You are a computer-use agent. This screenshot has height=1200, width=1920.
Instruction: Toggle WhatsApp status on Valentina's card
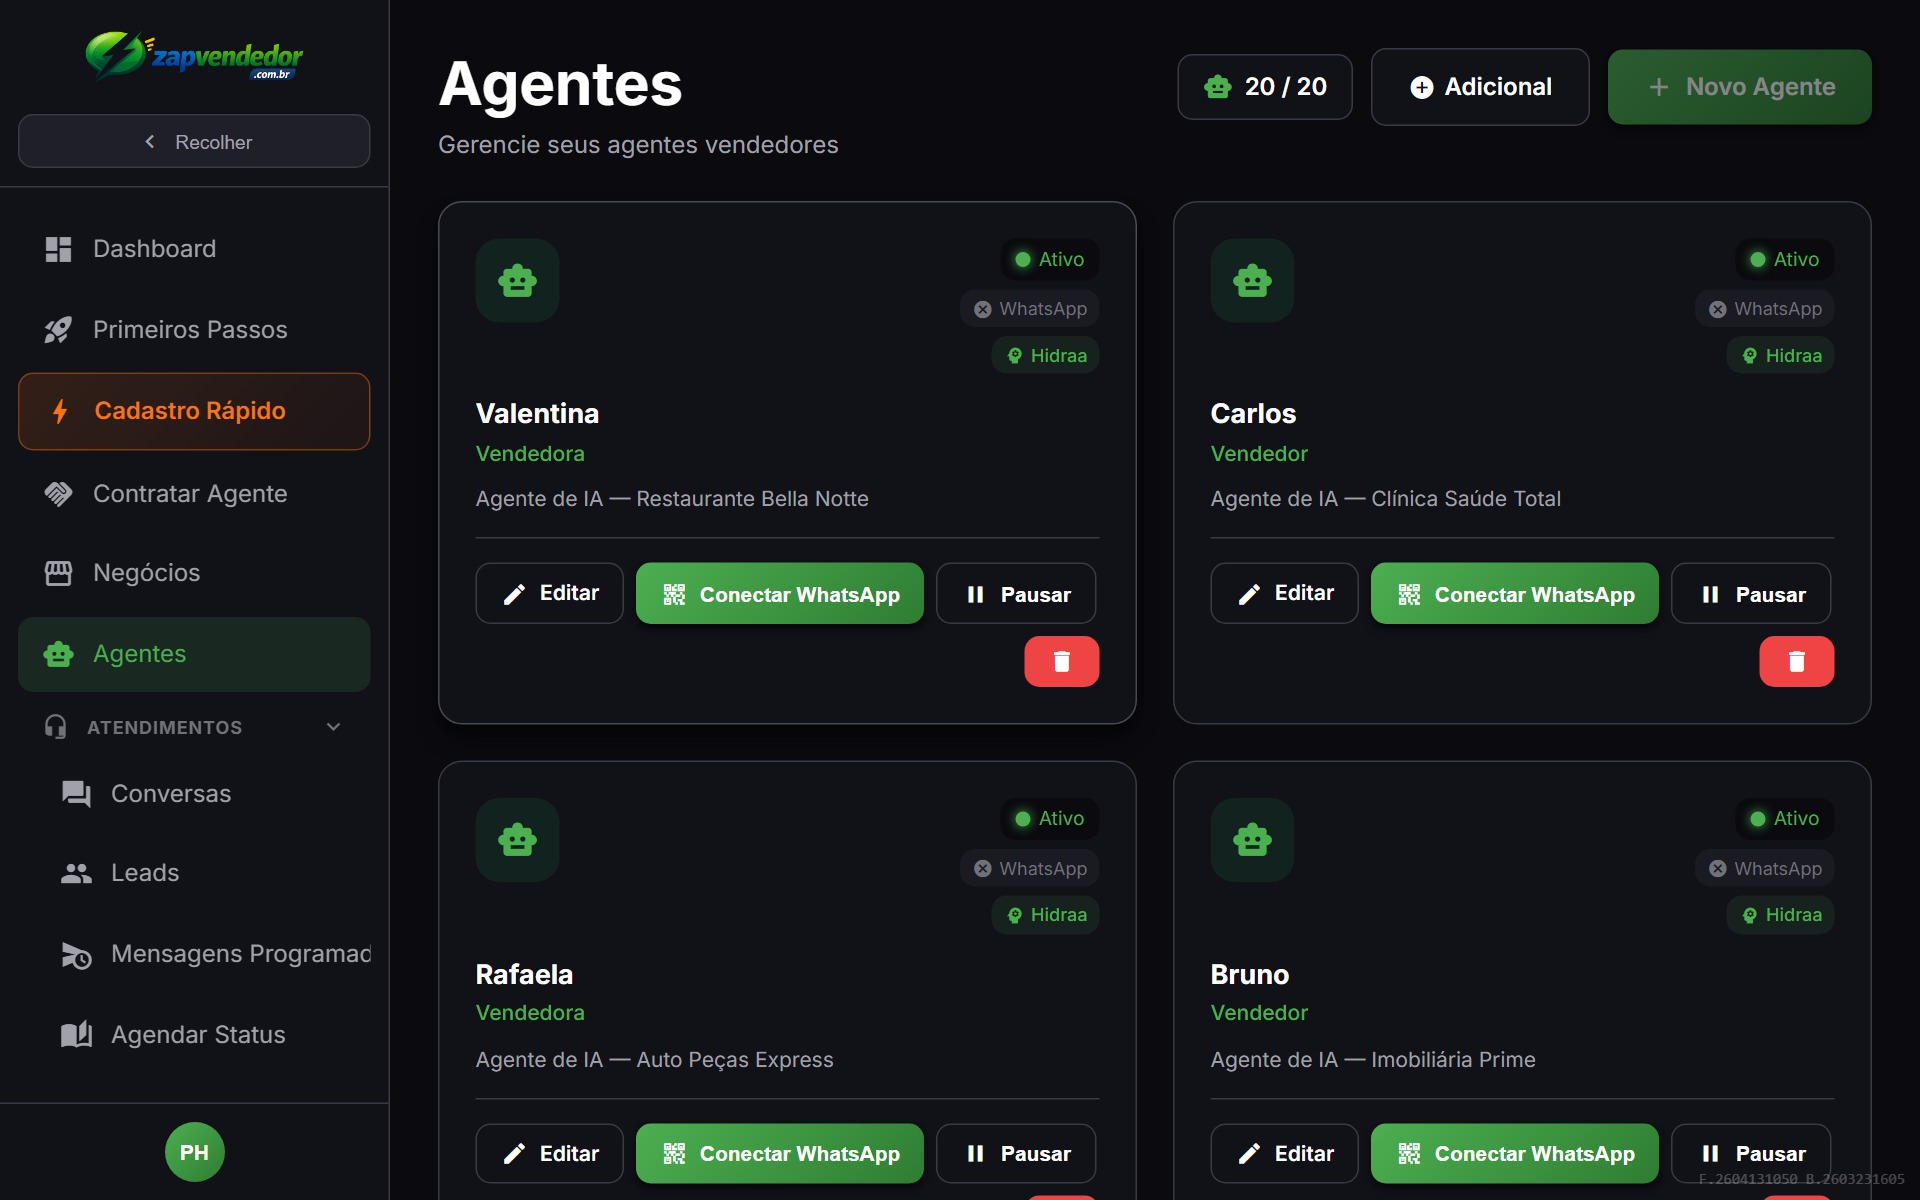[1029, 308]
